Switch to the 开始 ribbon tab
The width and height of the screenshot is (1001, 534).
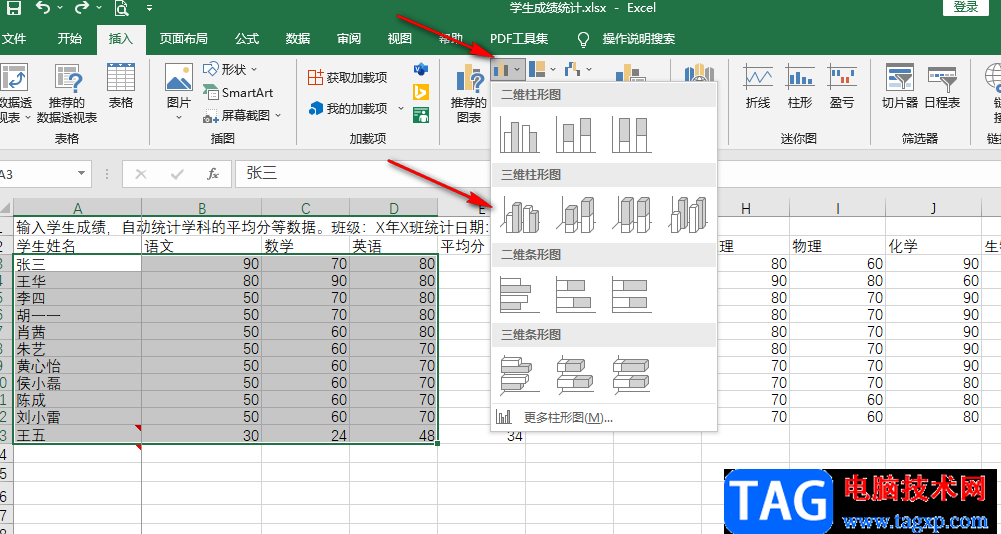pyautogui.click(x=69, y=39)
